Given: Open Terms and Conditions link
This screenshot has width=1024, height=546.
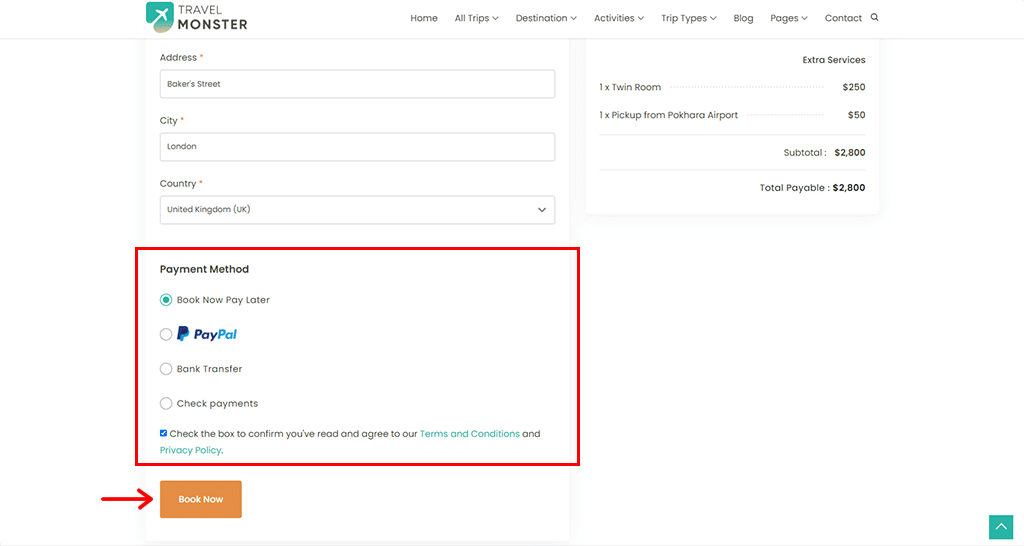Looking at the screenshot, I should click(470, 434).
